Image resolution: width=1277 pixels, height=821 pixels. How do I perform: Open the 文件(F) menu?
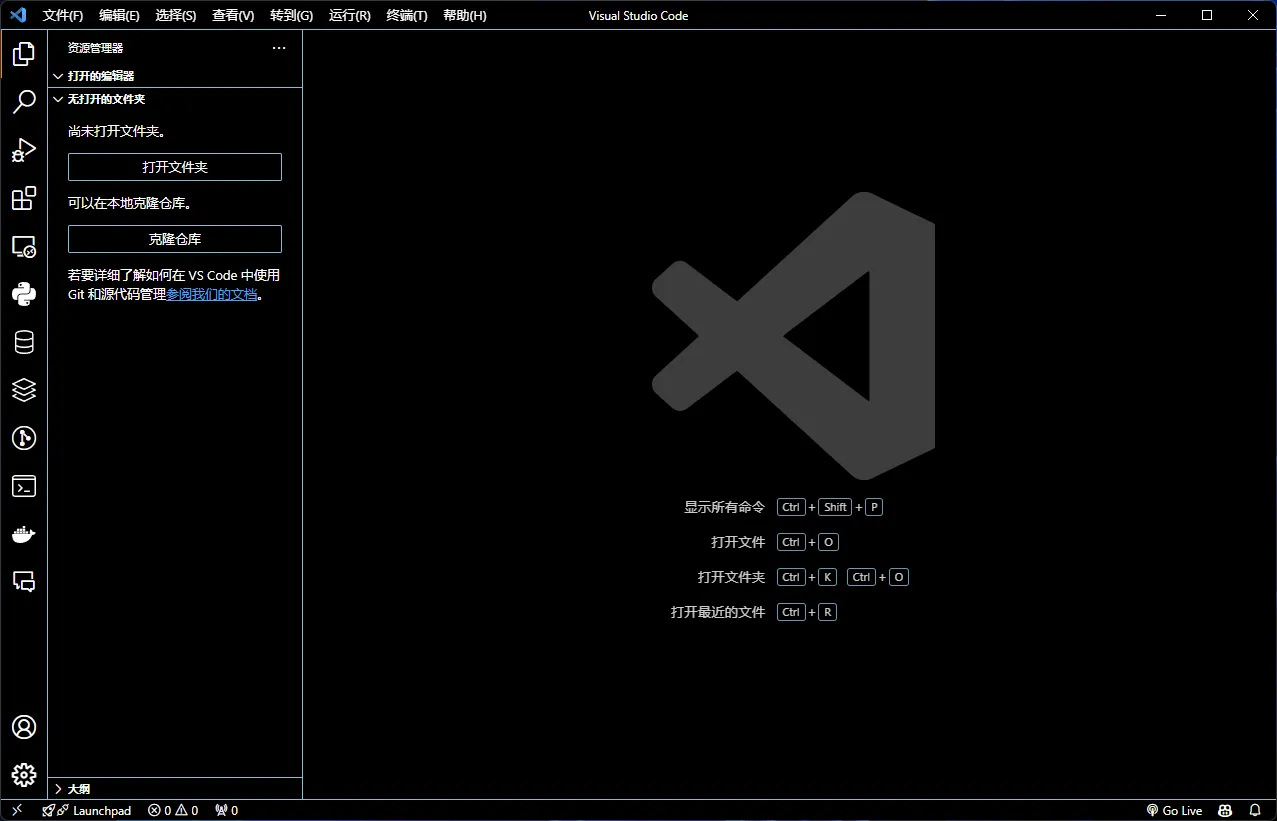pos(63,15)
